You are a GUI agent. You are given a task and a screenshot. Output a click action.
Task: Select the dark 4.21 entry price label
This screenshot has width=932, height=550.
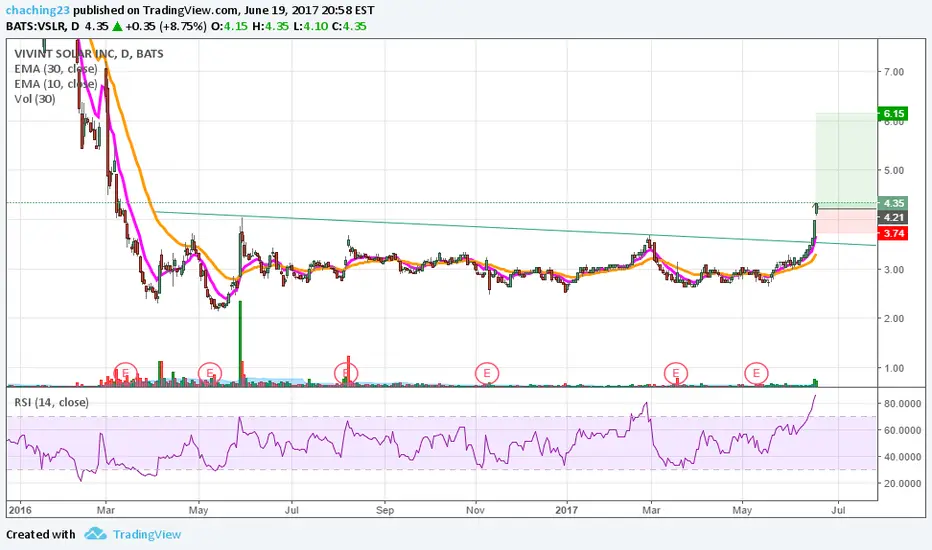tap(893, 218)
